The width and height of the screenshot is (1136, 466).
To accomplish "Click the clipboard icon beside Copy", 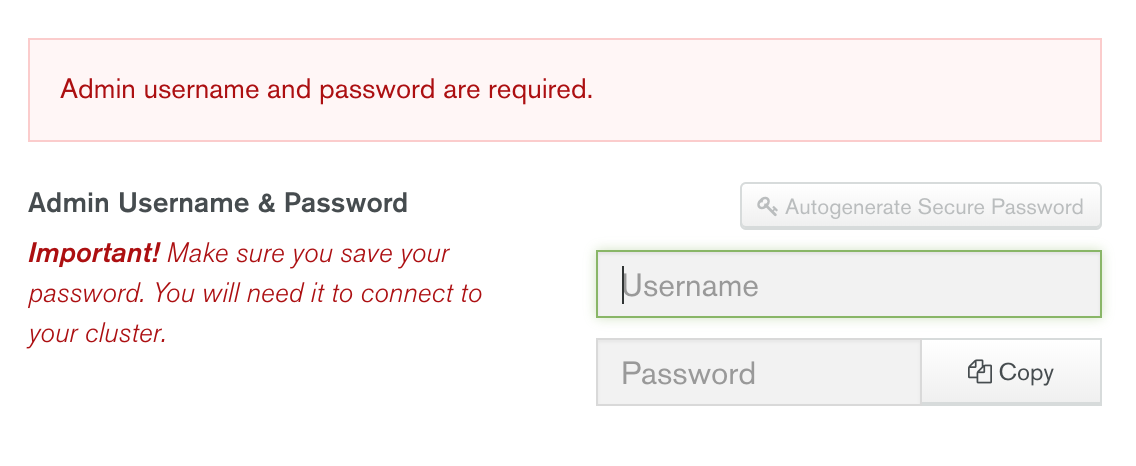I will [x=979, y=372].
